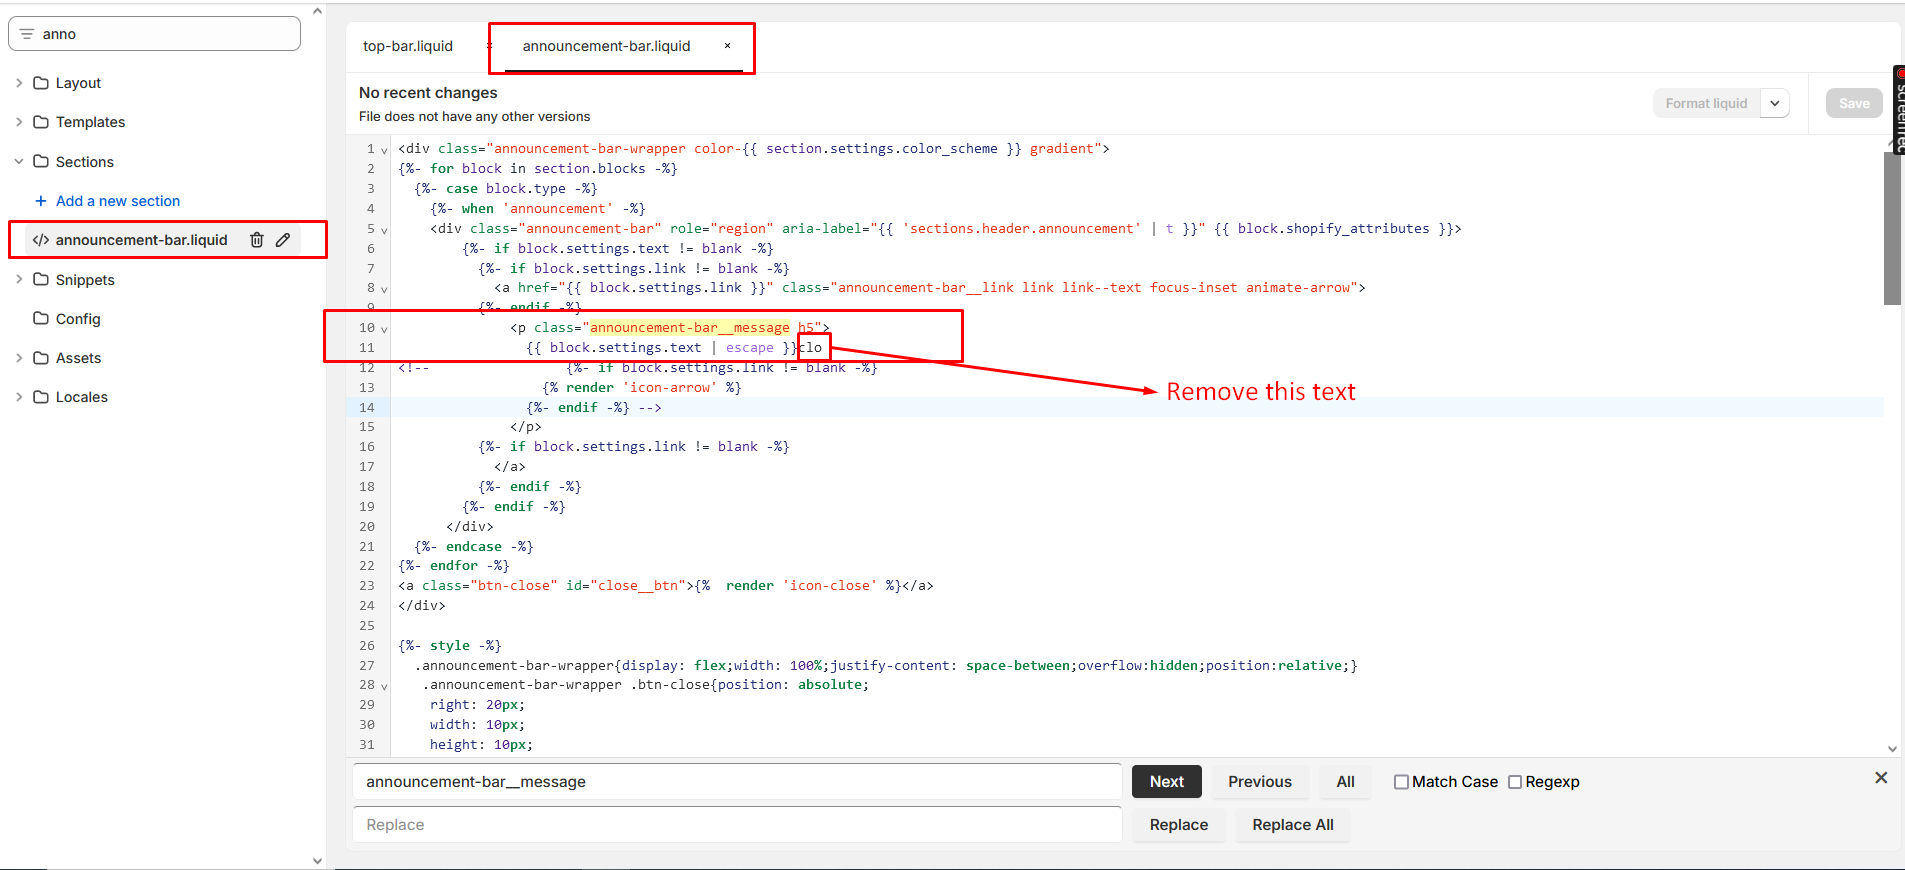Open the Snippets folder label

tap(85, 280)
